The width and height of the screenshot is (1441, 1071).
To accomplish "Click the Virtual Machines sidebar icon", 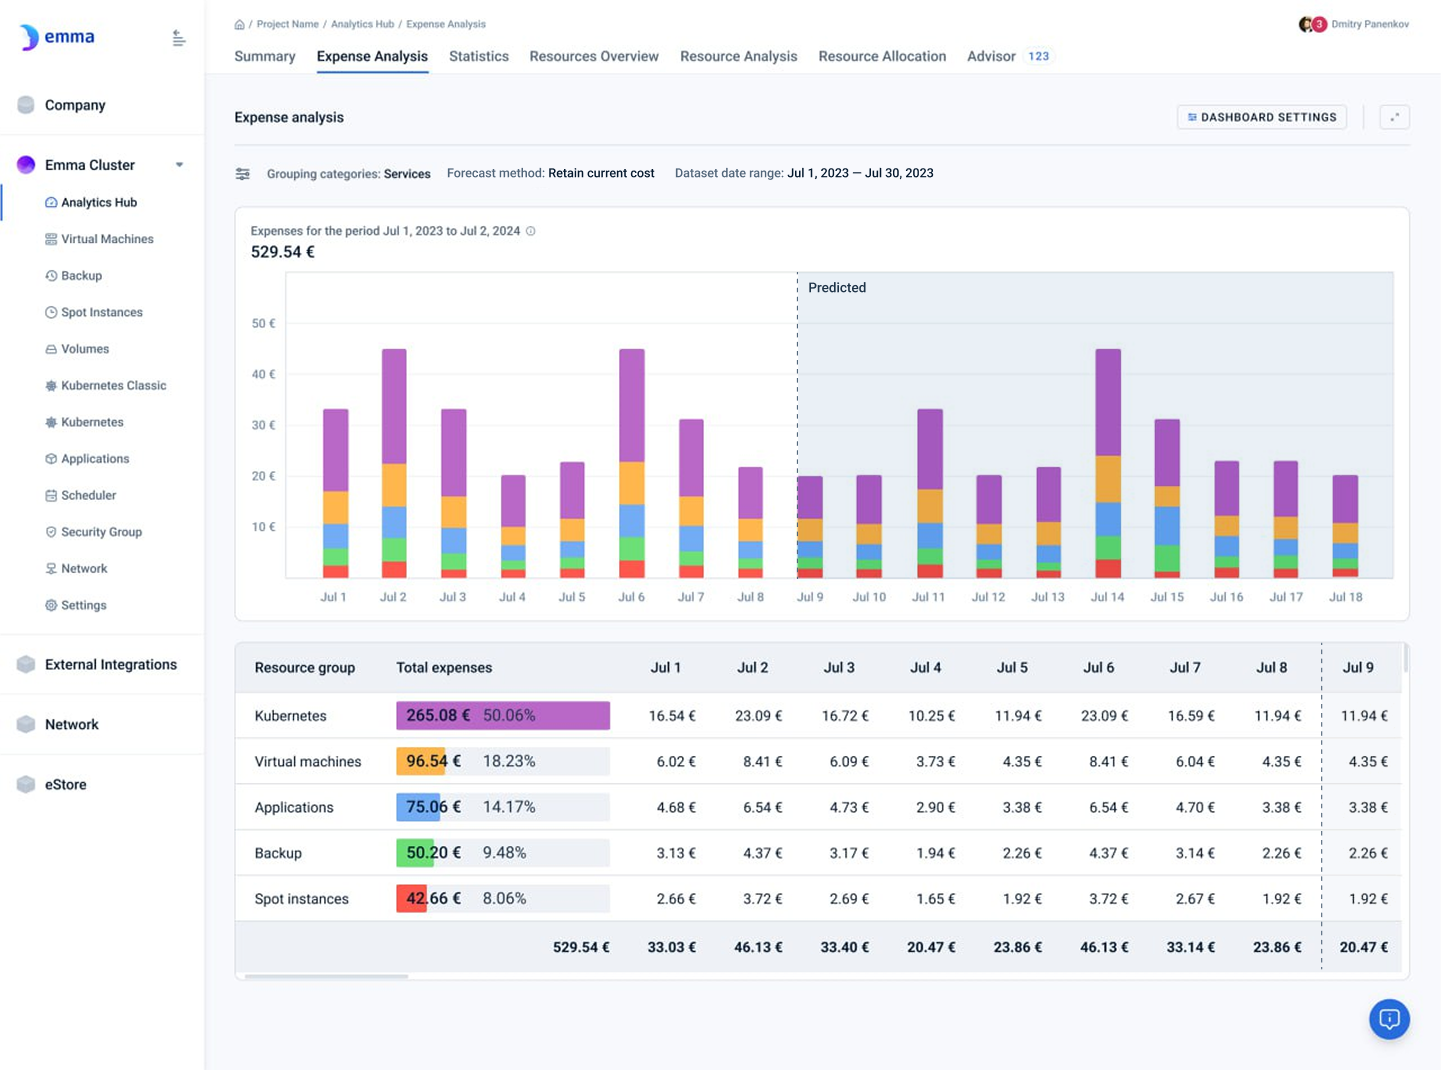I will (x=51, y=239).
